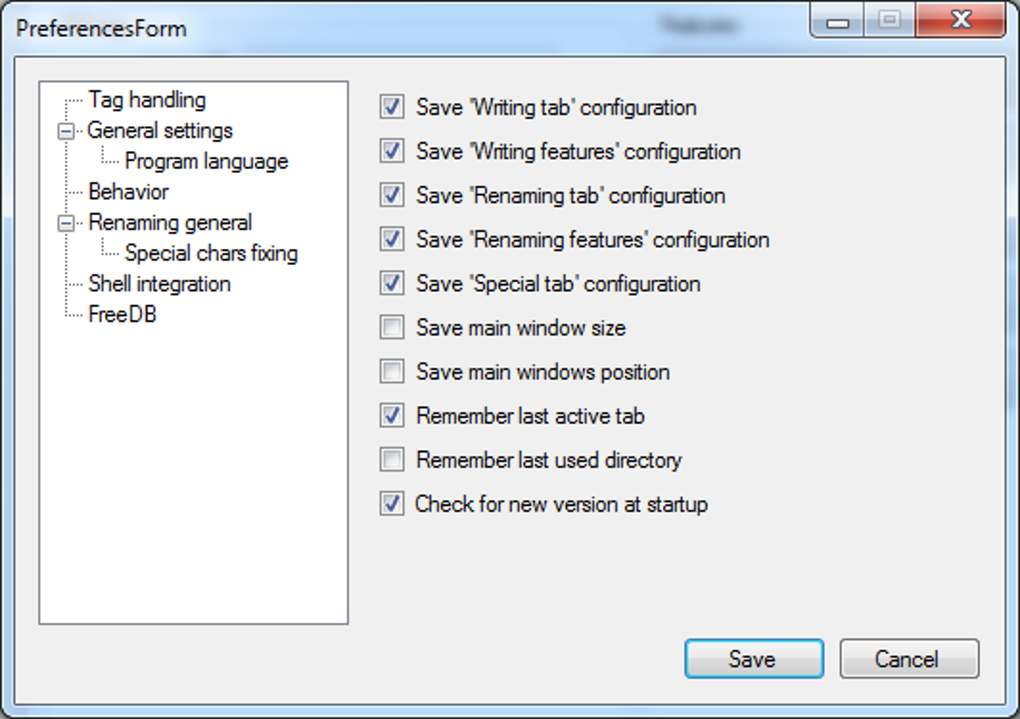
Task: Enable Save main window size
Action: pos(392,328)
